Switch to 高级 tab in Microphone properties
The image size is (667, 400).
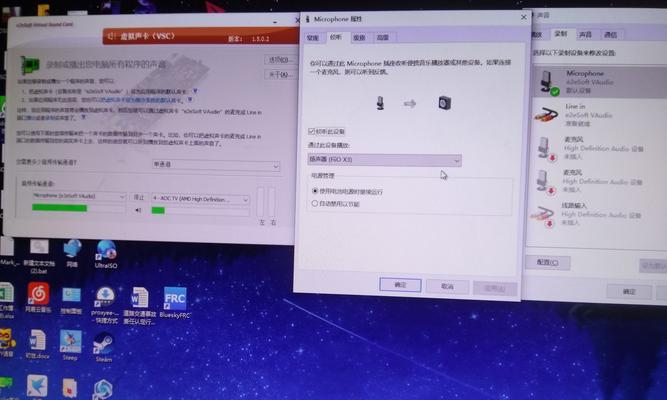383,37
